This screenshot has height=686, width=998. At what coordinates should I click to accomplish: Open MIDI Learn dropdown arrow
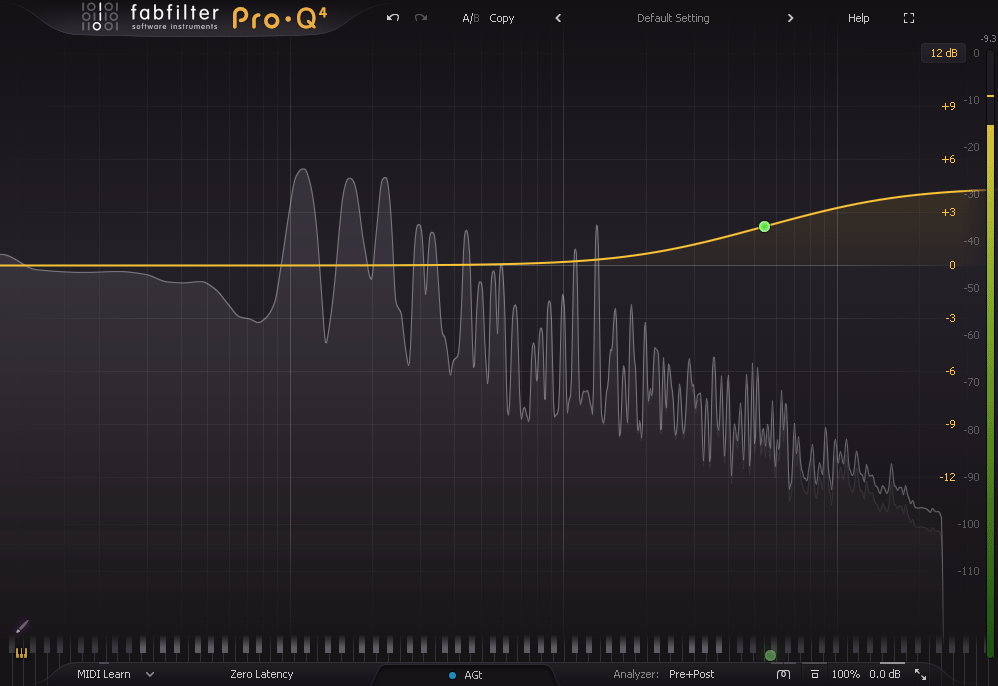click(150, 674)
